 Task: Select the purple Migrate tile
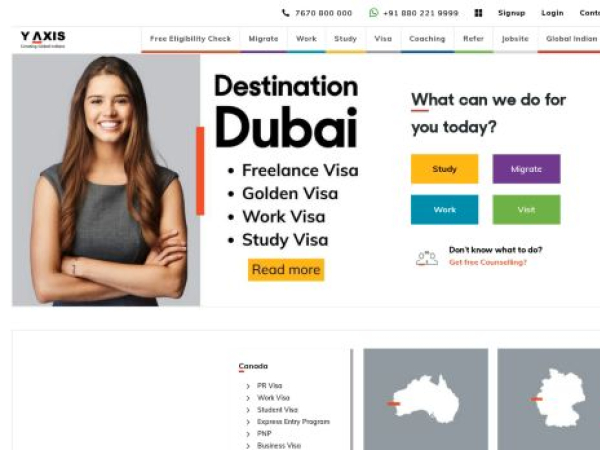tap(526, 169)
